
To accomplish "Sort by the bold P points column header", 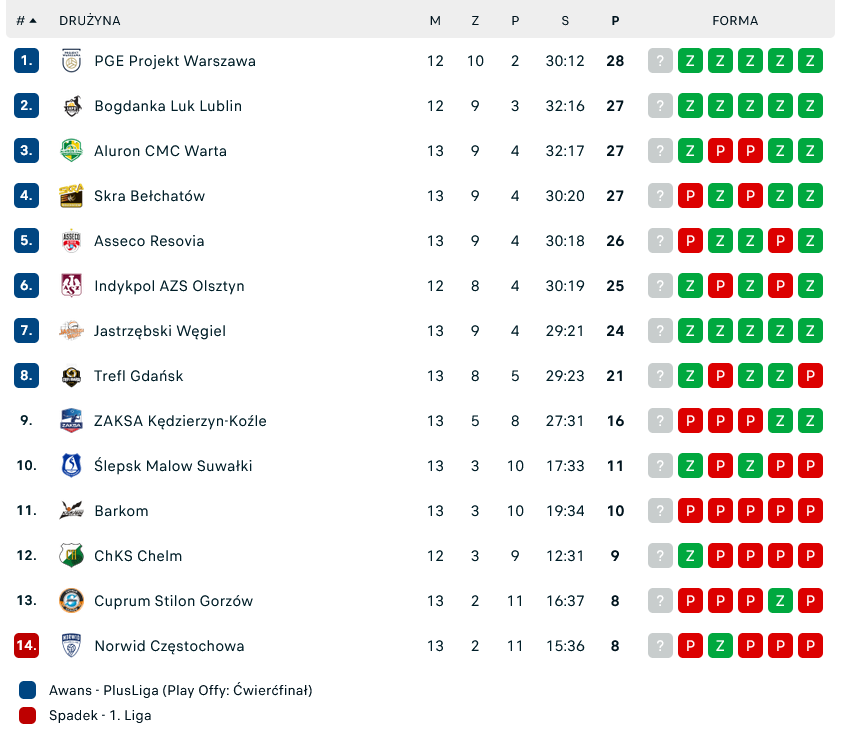I will pos(615,20).
